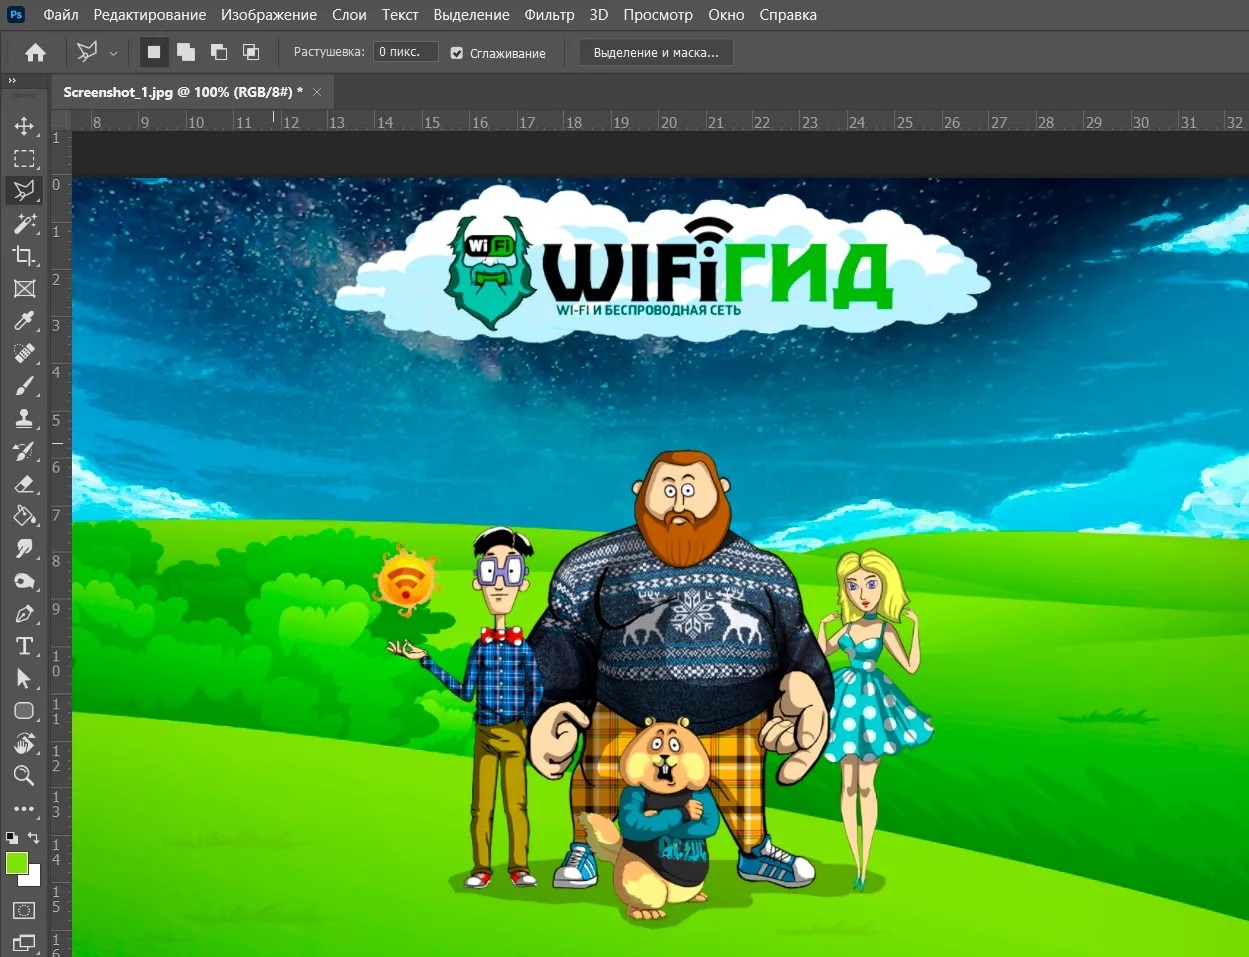The image size is (1249, 957).
Task: Select the Frame tool
Action: [x=24, y=289]
